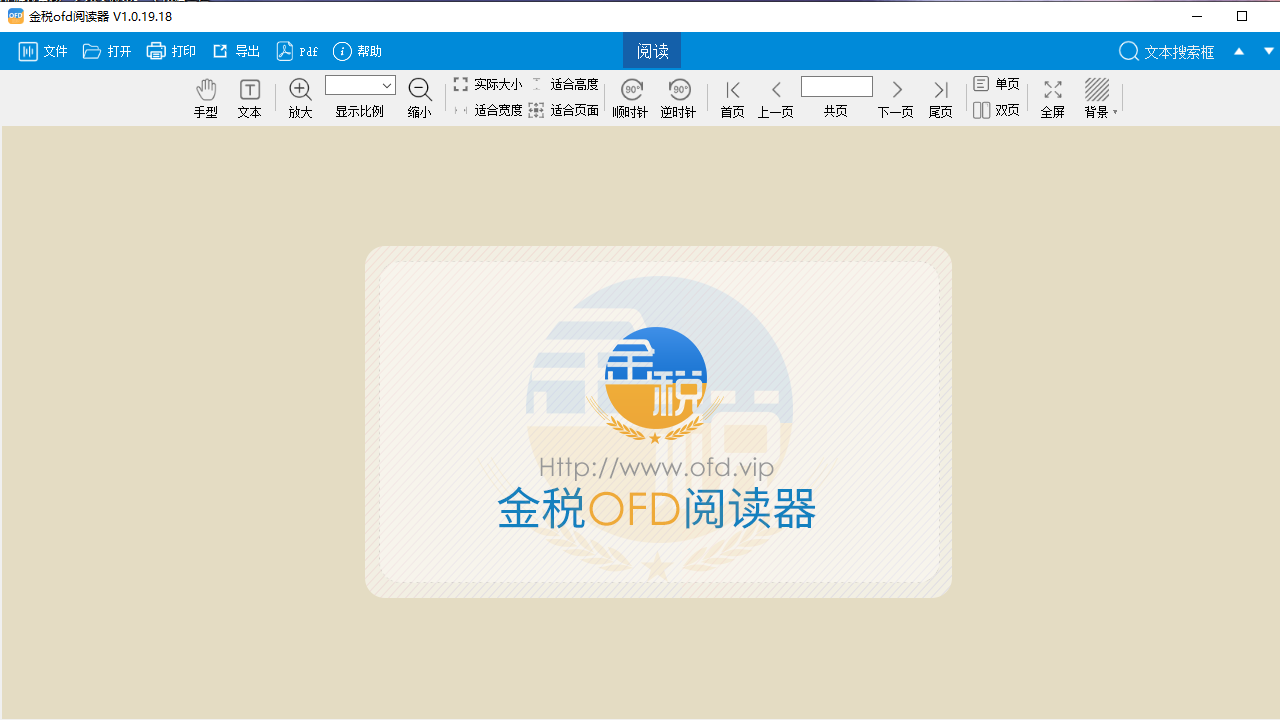1280x720 pixels.
Task: Rotate page clockwise (顺时针)
Action: [x=630, y=98]
